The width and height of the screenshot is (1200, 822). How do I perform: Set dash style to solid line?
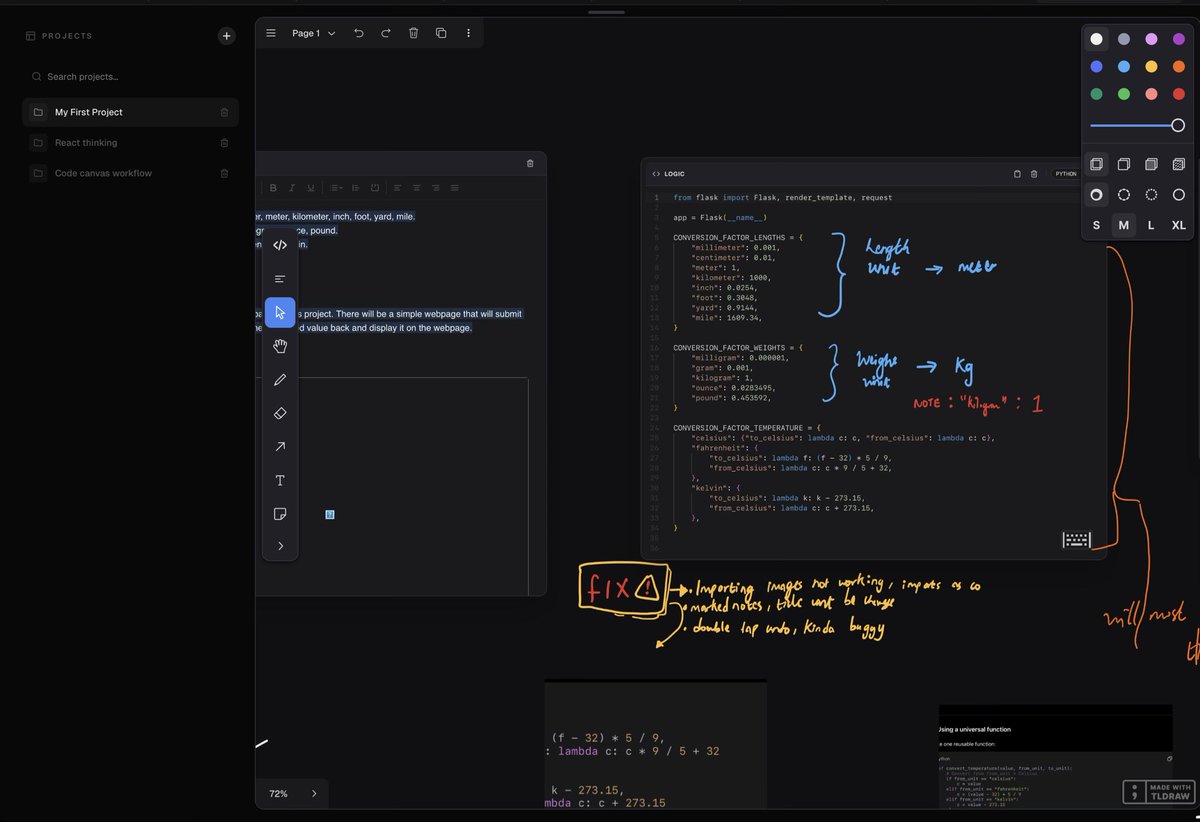[1178, 195]
